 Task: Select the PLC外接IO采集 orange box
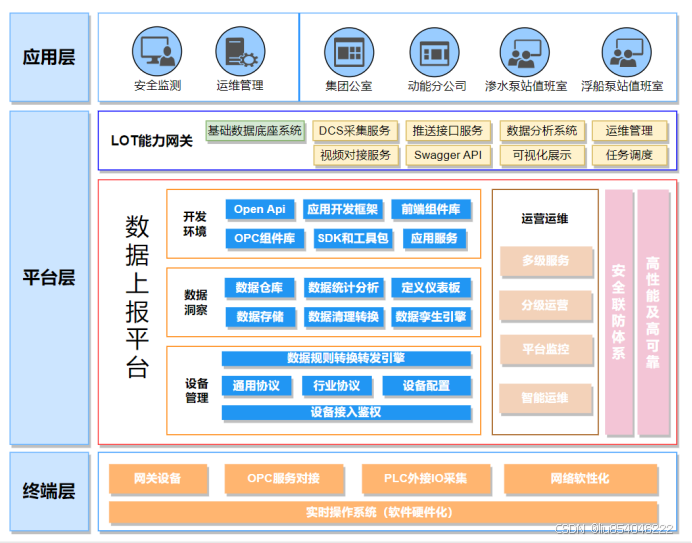coord(426,479)
